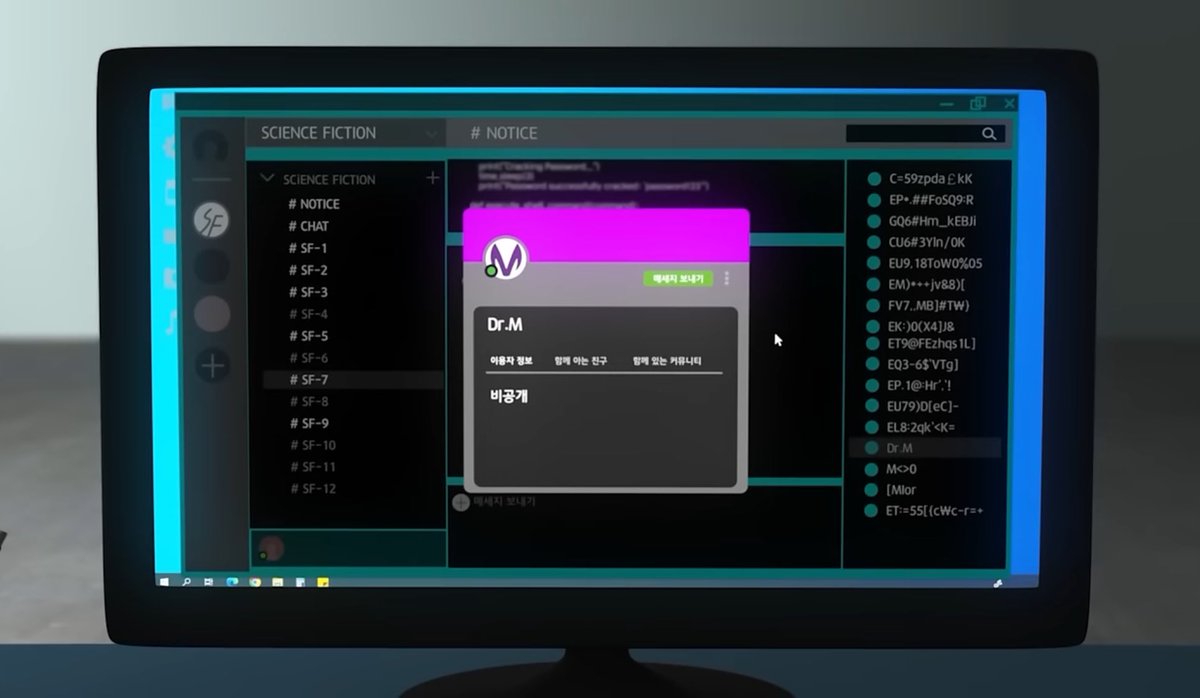Click the search magnifier icon
The width and height of the screenshot is (1200, 698).
point(989,134)
